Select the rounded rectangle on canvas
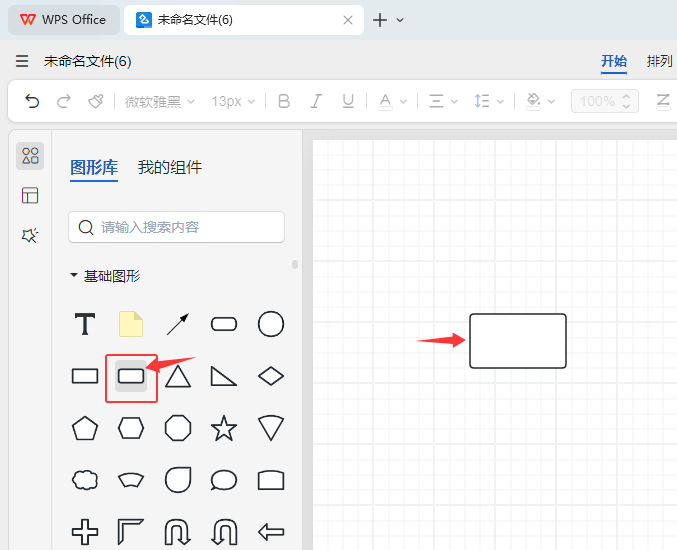Screen dimensions: 677x550 (518, 341)
